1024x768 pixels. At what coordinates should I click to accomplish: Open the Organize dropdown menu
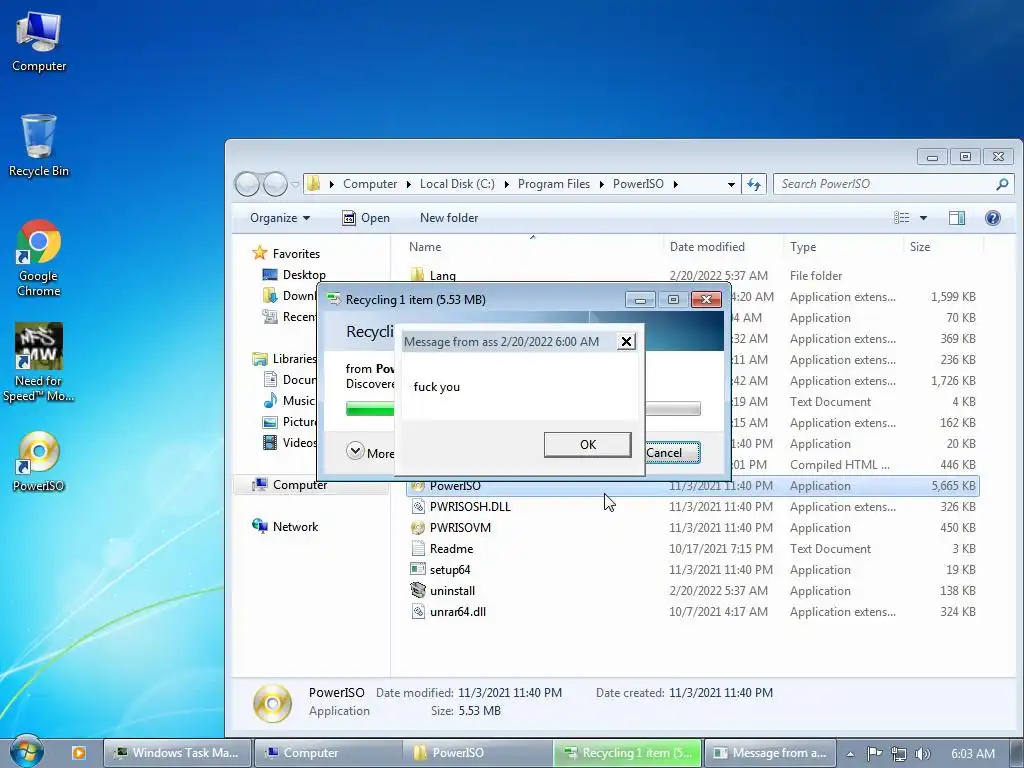pyautogui.click(x=280, y=218)
